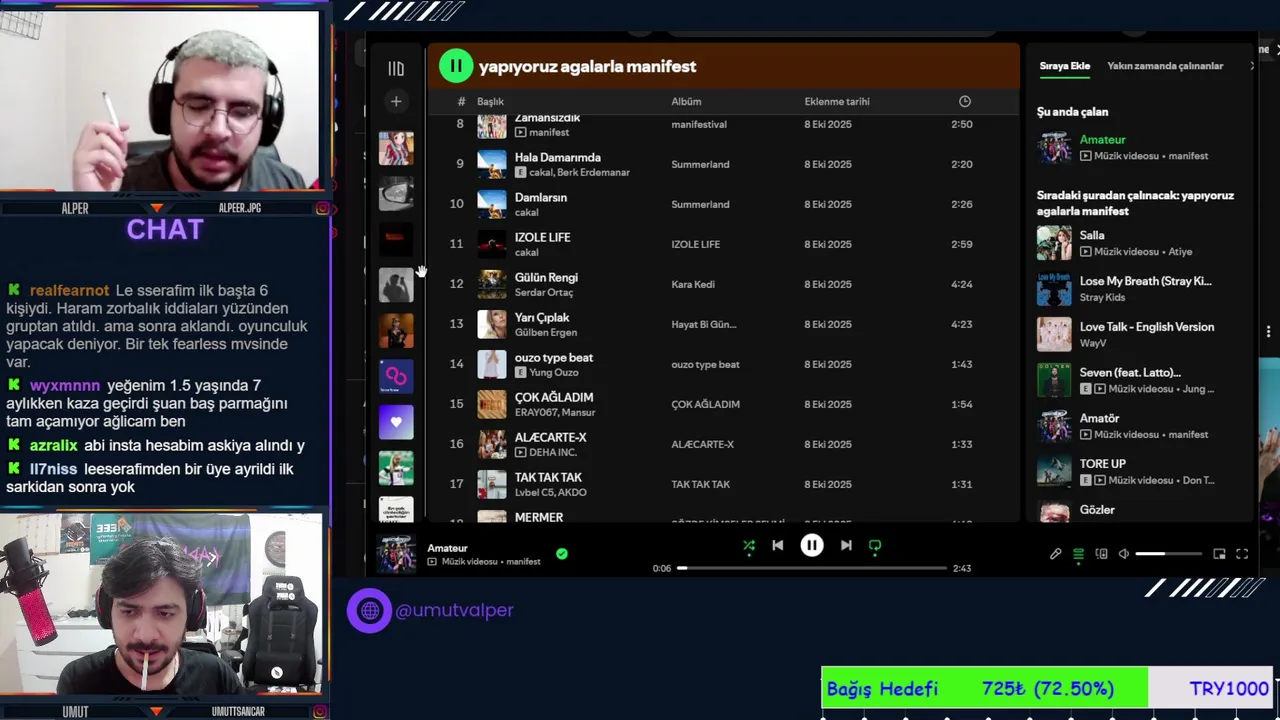Sort tracks by the Albüm column header
This screenshot has height=720, width=1280.
tap(686, 101)
